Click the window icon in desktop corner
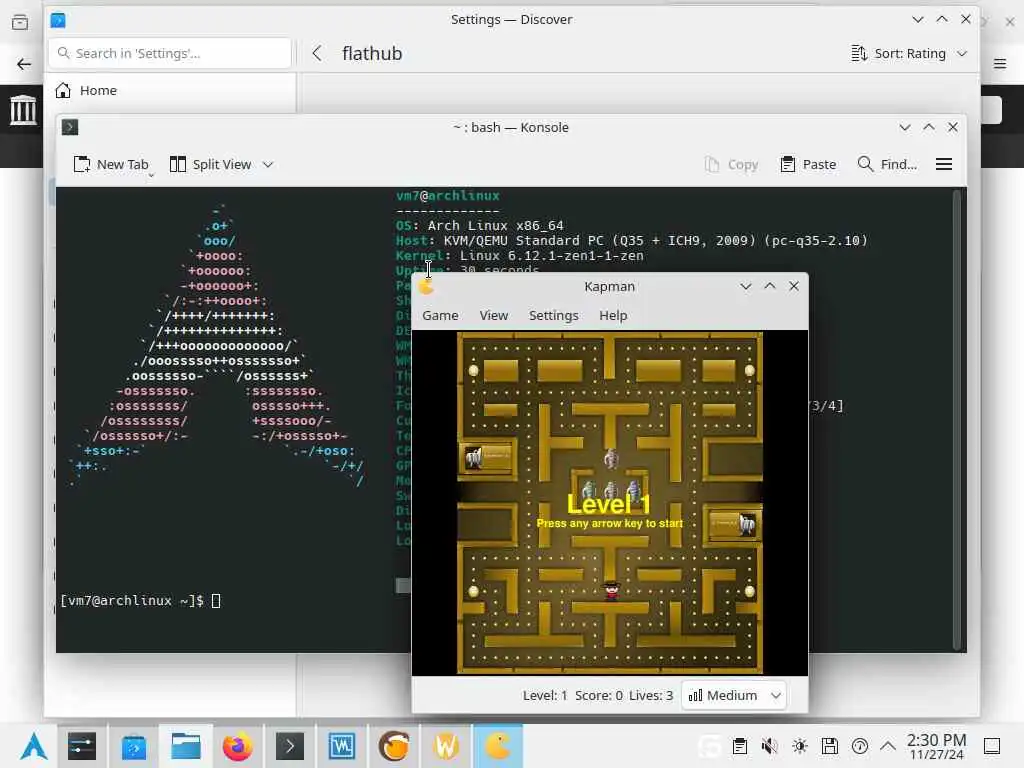 20,23
